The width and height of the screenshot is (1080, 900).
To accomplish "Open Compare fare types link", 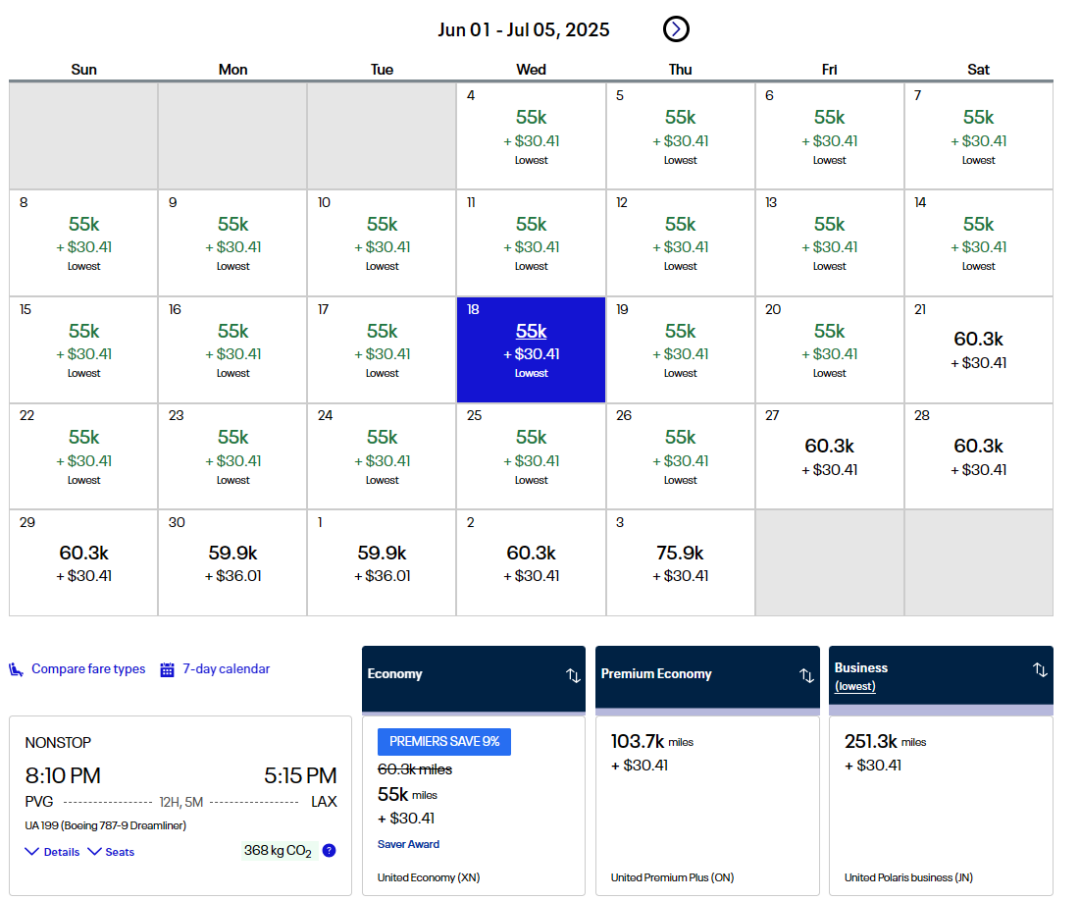I will [x=88, y=669].
